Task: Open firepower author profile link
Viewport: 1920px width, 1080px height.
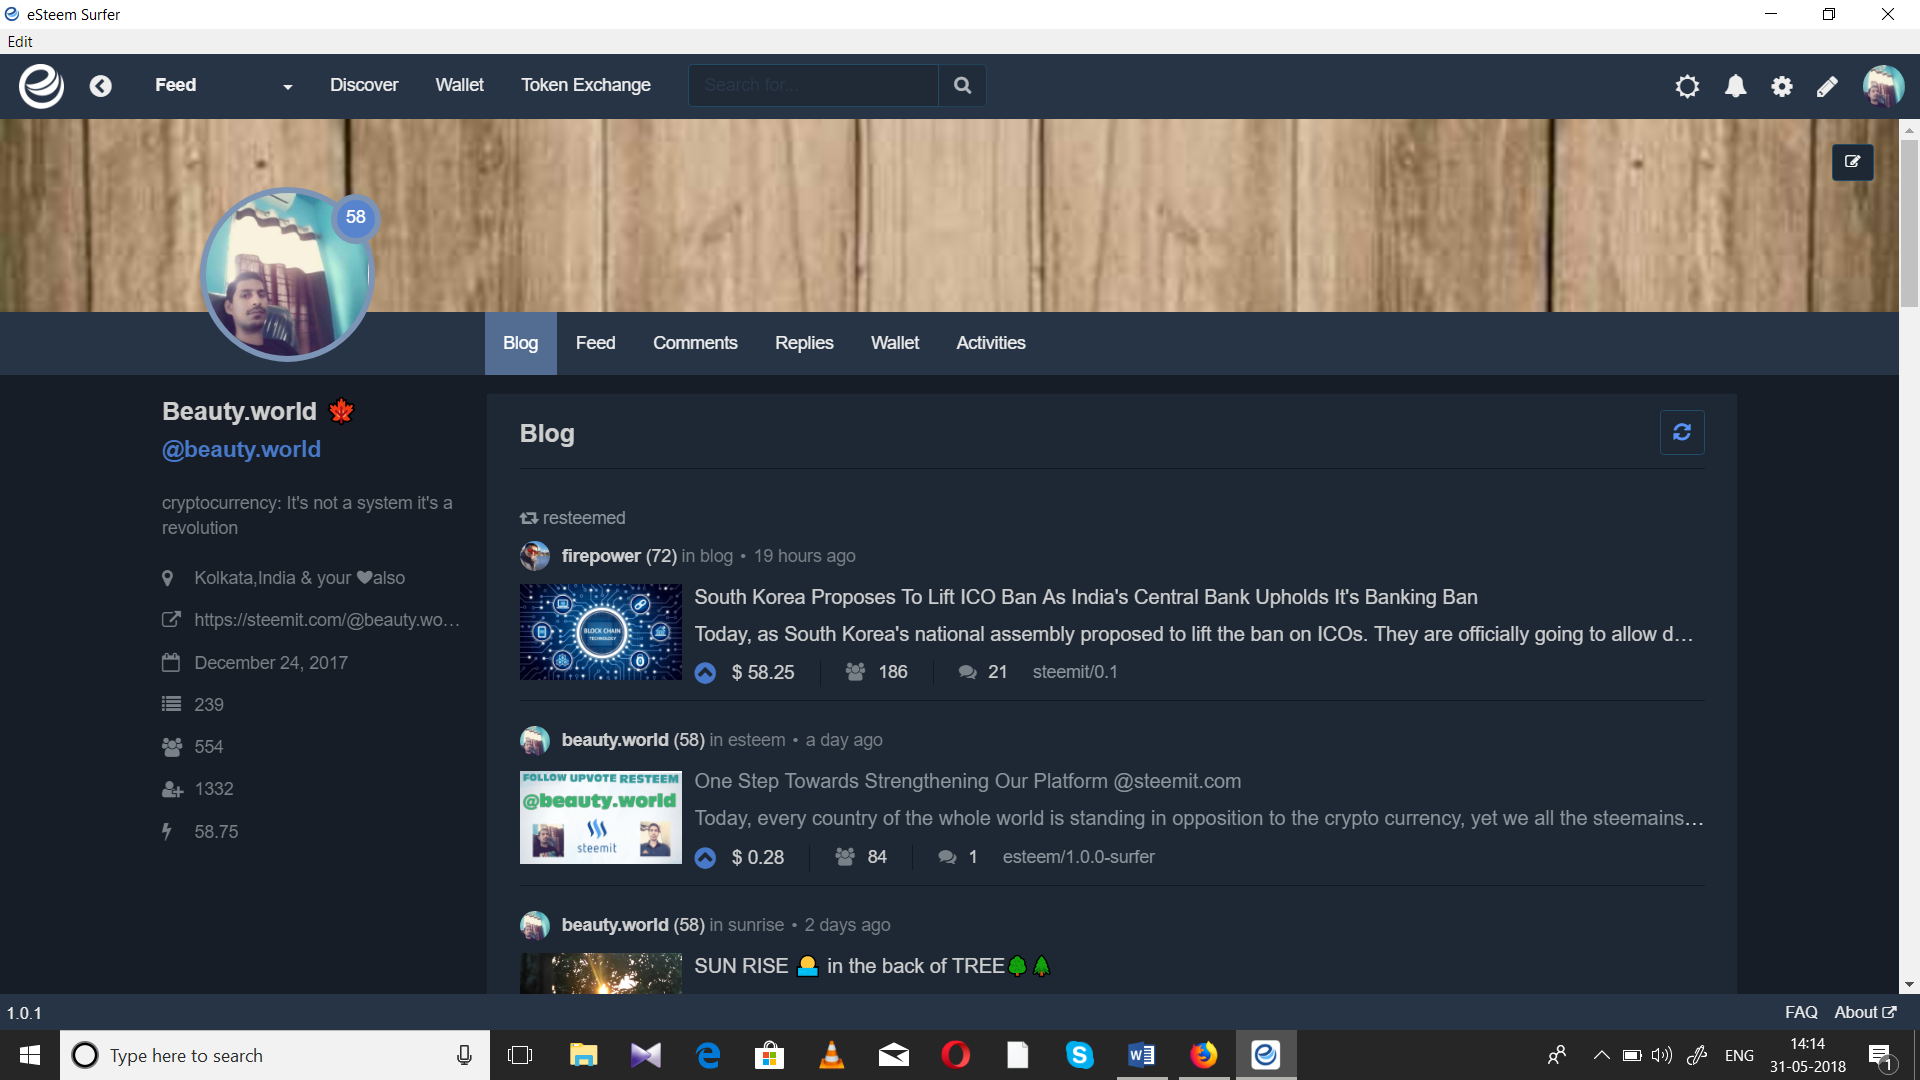Action: point(600,556)
